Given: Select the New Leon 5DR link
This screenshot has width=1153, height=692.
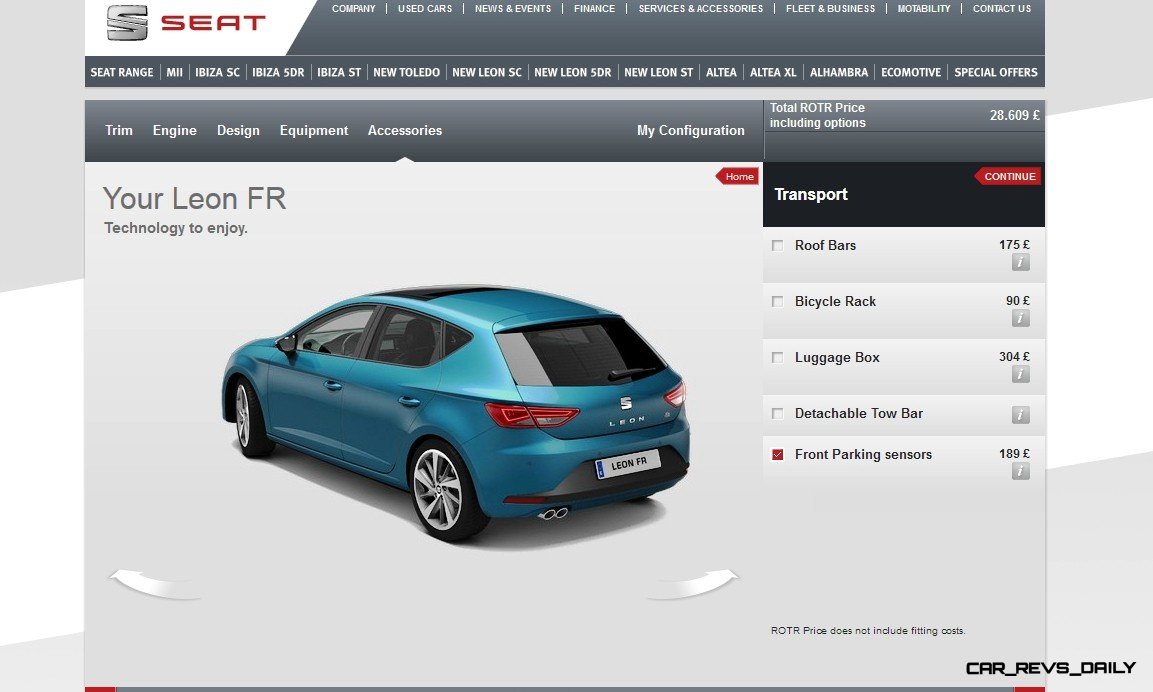Looking at the screenshot, I should coord(572,72).
